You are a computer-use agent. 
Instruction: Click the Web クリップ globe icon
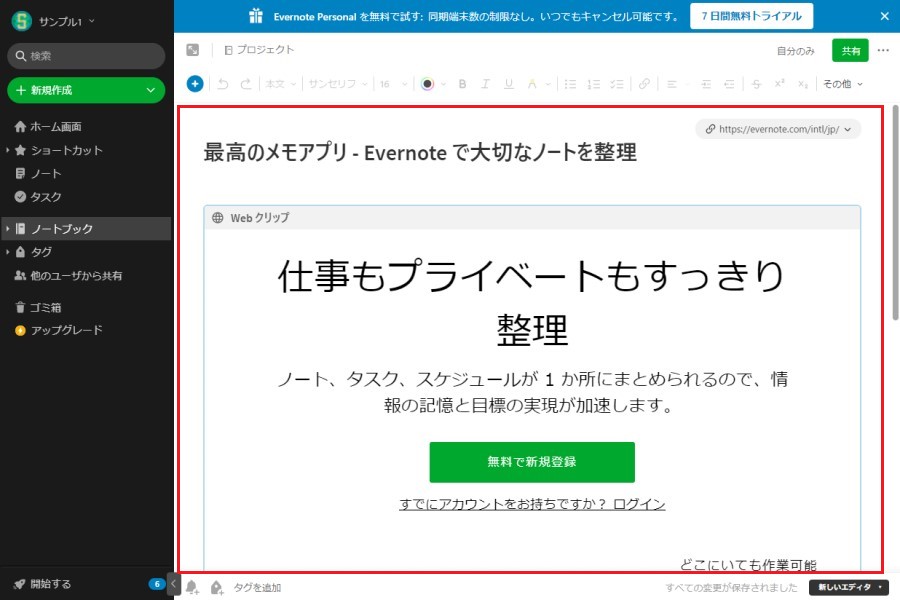218,218
